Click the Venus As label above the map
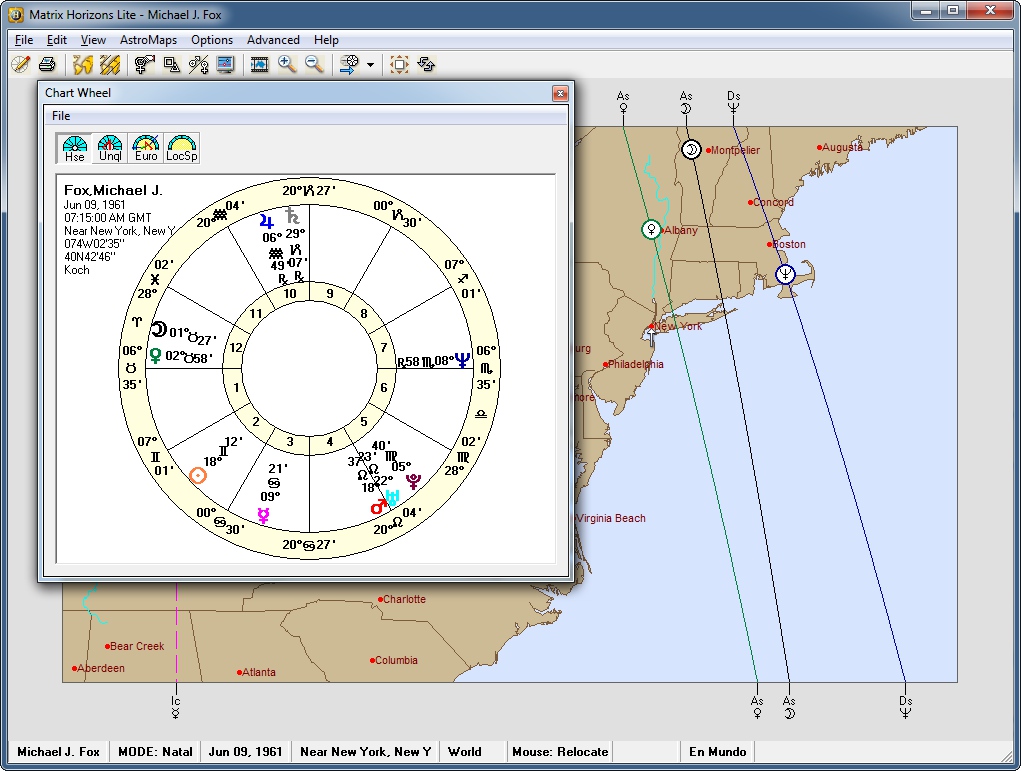1021x771 pixels. 623,102
